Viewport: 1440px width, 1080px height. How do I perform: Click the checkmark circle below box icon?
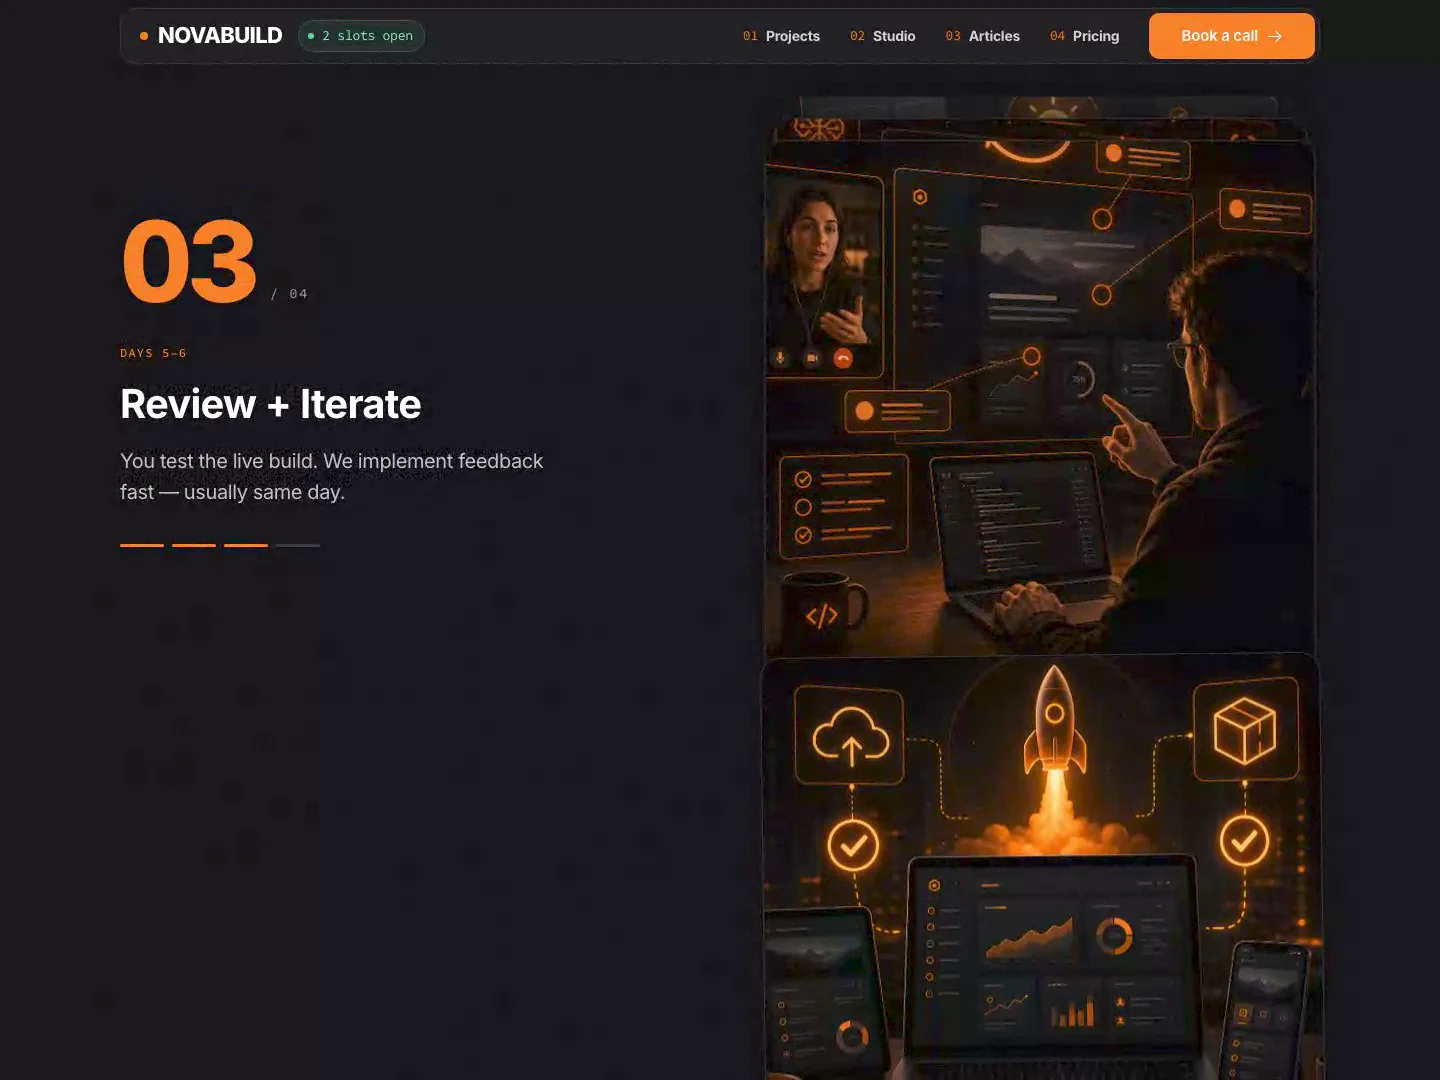coord(1244,841)
